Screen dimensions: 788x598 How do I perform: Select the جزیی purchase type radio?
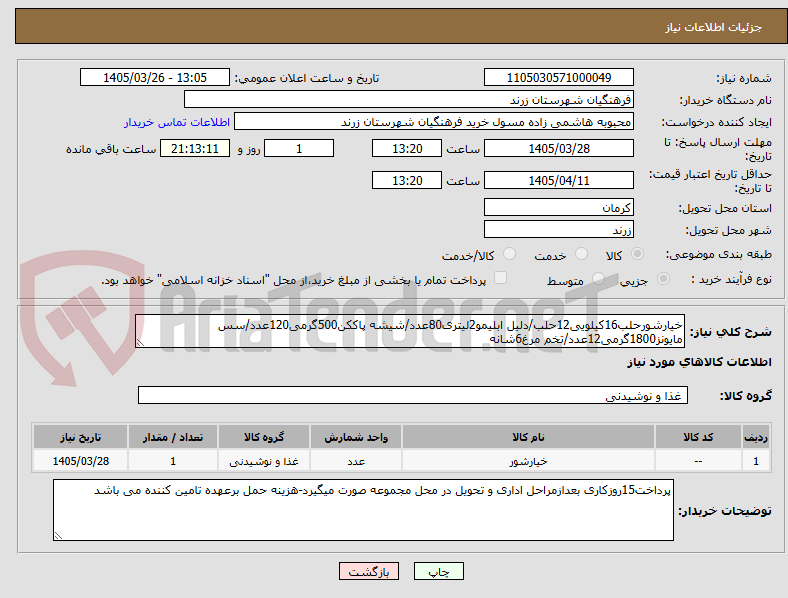[x=663, y=279]
